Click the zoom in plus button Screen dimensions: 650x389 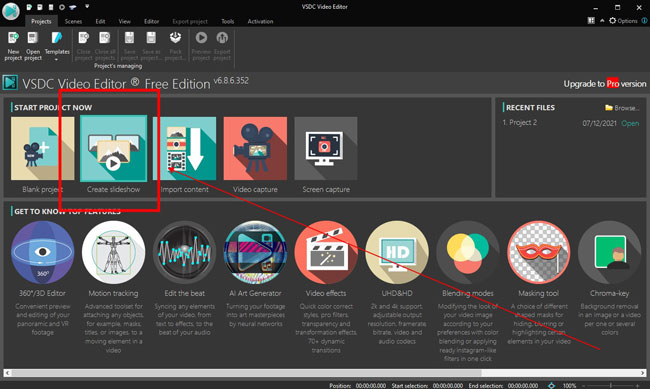click(x=638, y=386)
